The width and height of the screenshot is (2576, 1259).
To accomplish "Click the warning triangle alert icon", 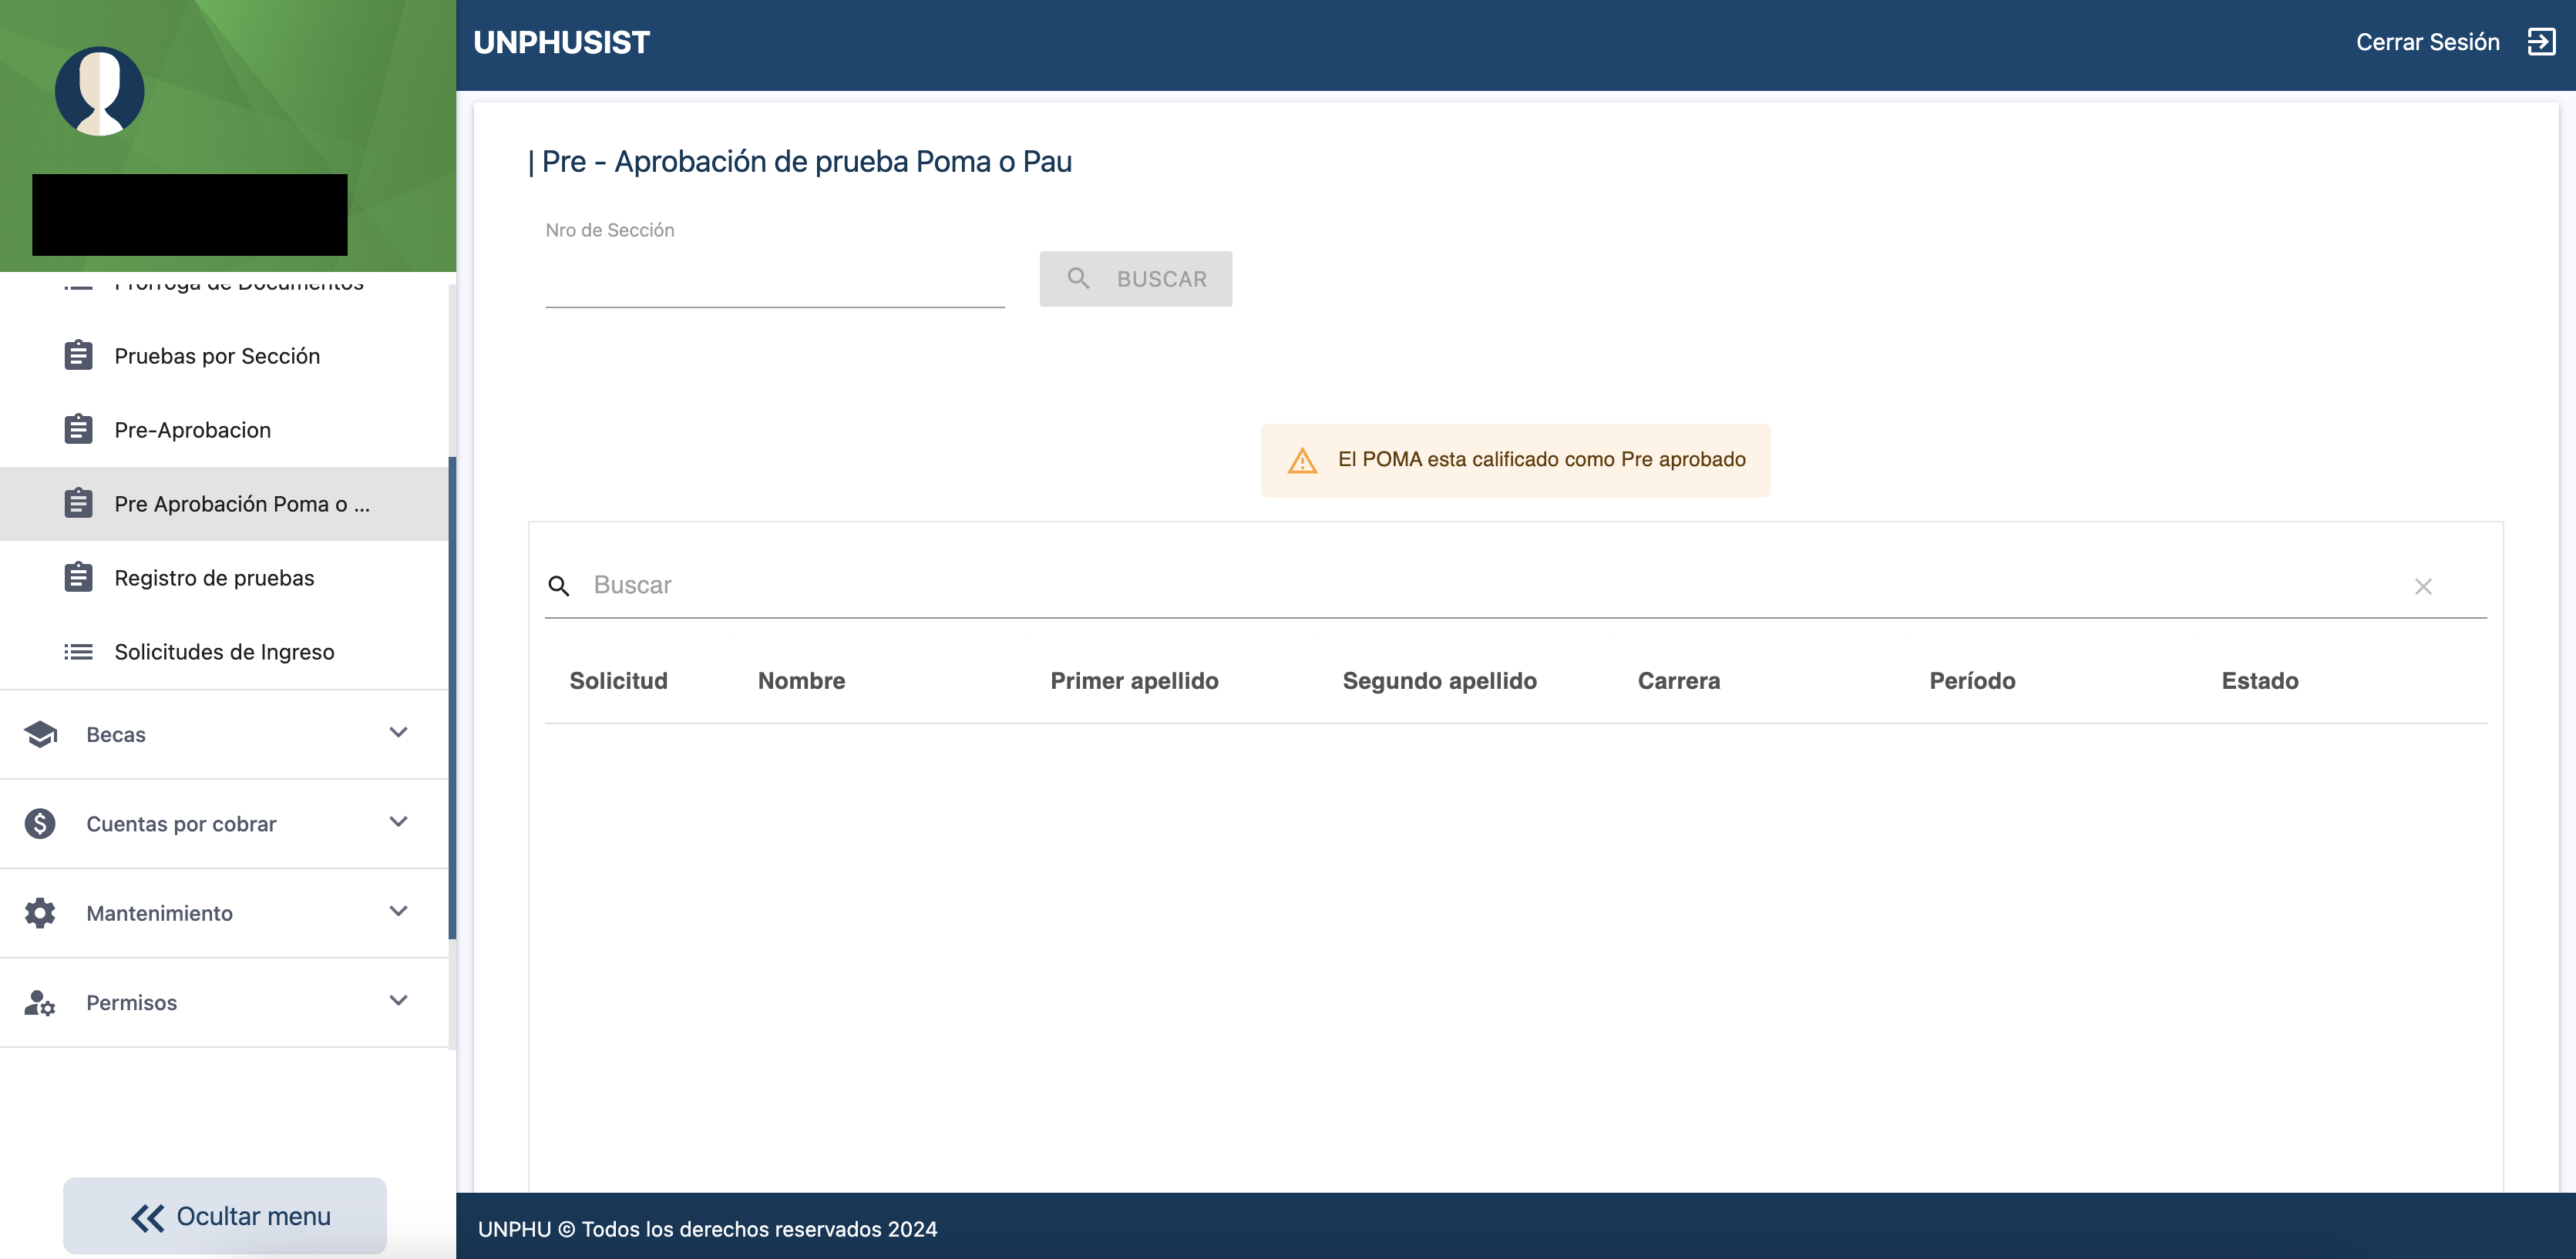I will (x=1302, y=460).
